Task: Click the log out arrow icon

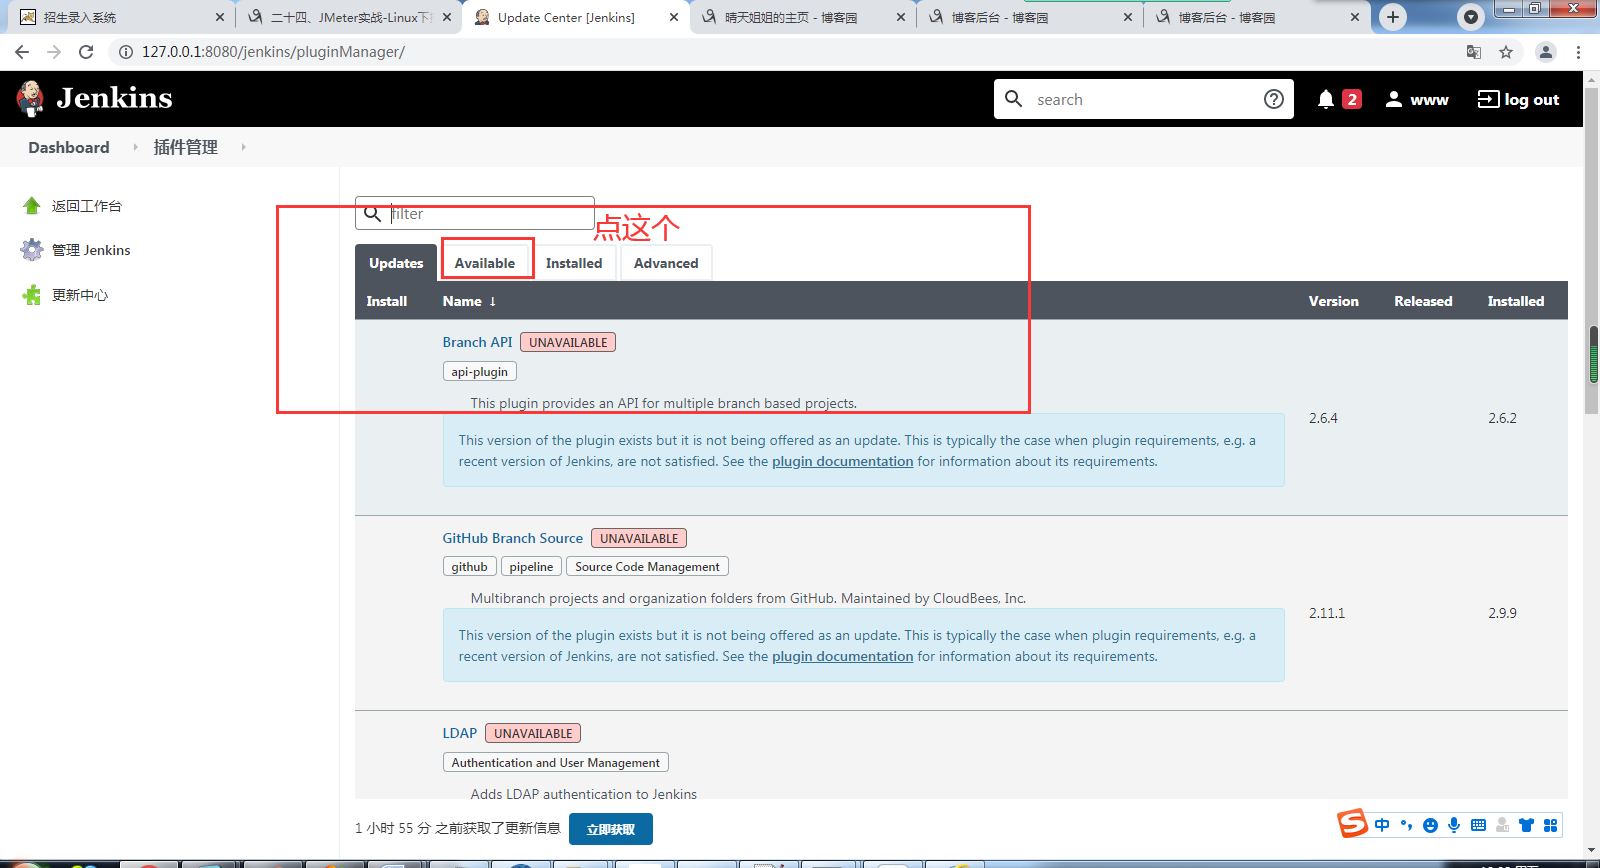Action: (1488, 99)
